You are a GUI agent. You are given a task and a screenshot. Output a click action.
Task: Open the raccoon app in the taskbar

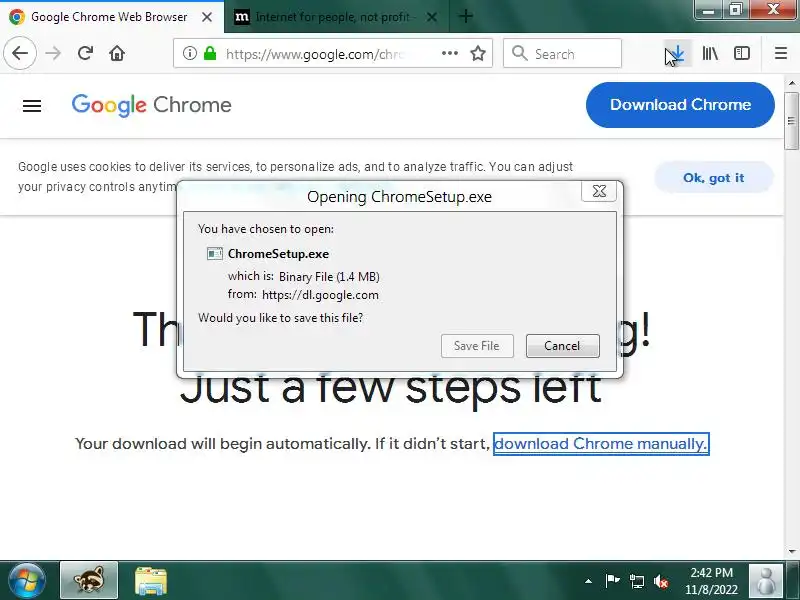click(x=89, y=580)
